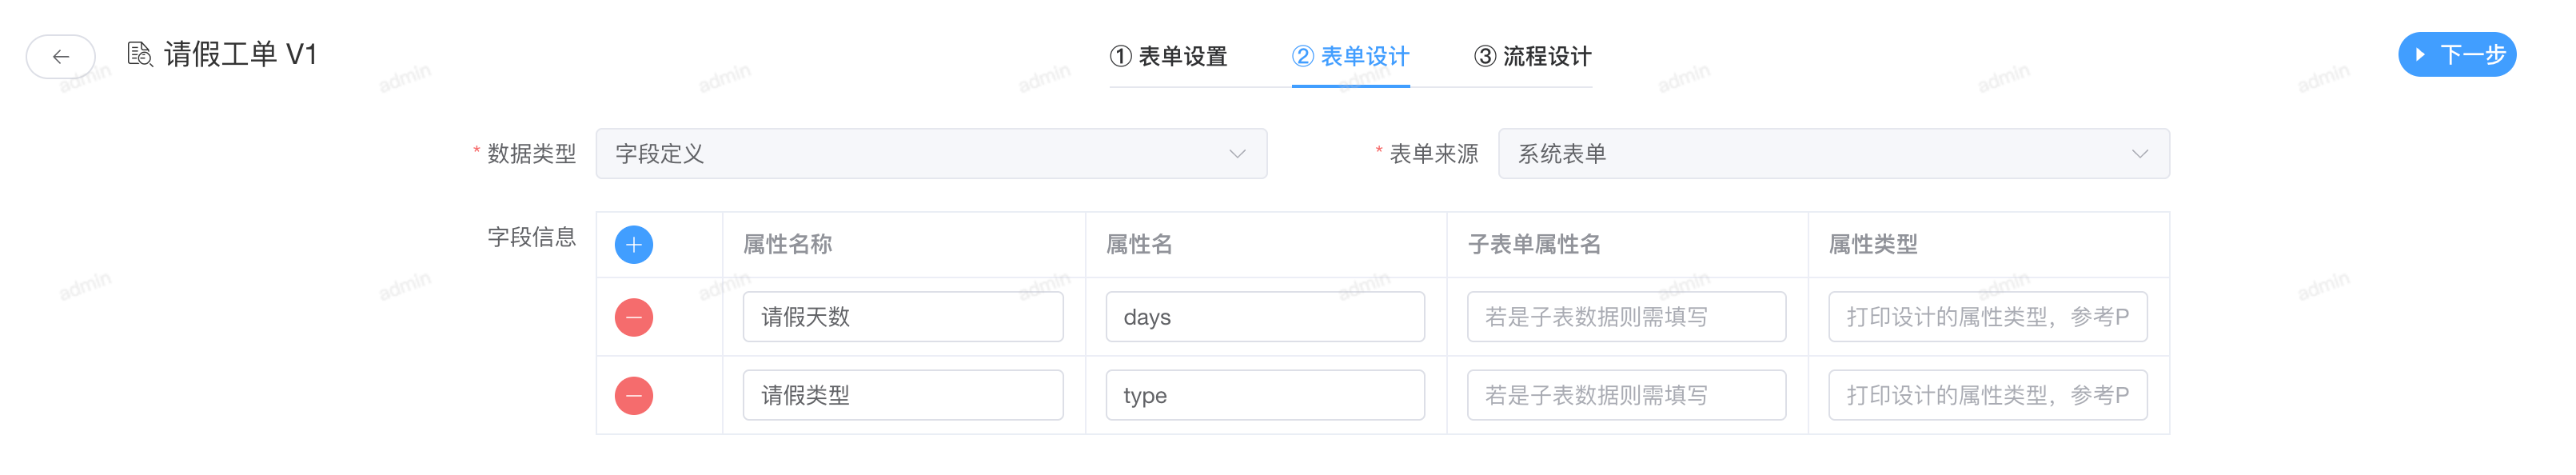The height and width of the screenshot is (475, 2576).
Task: Remove the 请假天数 row with minus icon
Action: point(634,318)
